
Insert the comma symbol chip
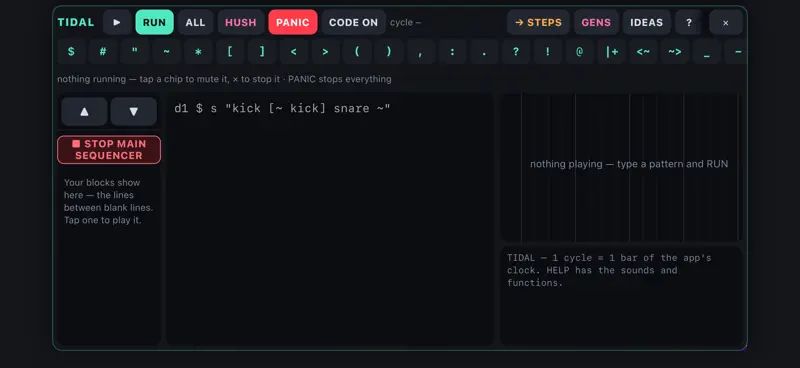pos(420,52)
